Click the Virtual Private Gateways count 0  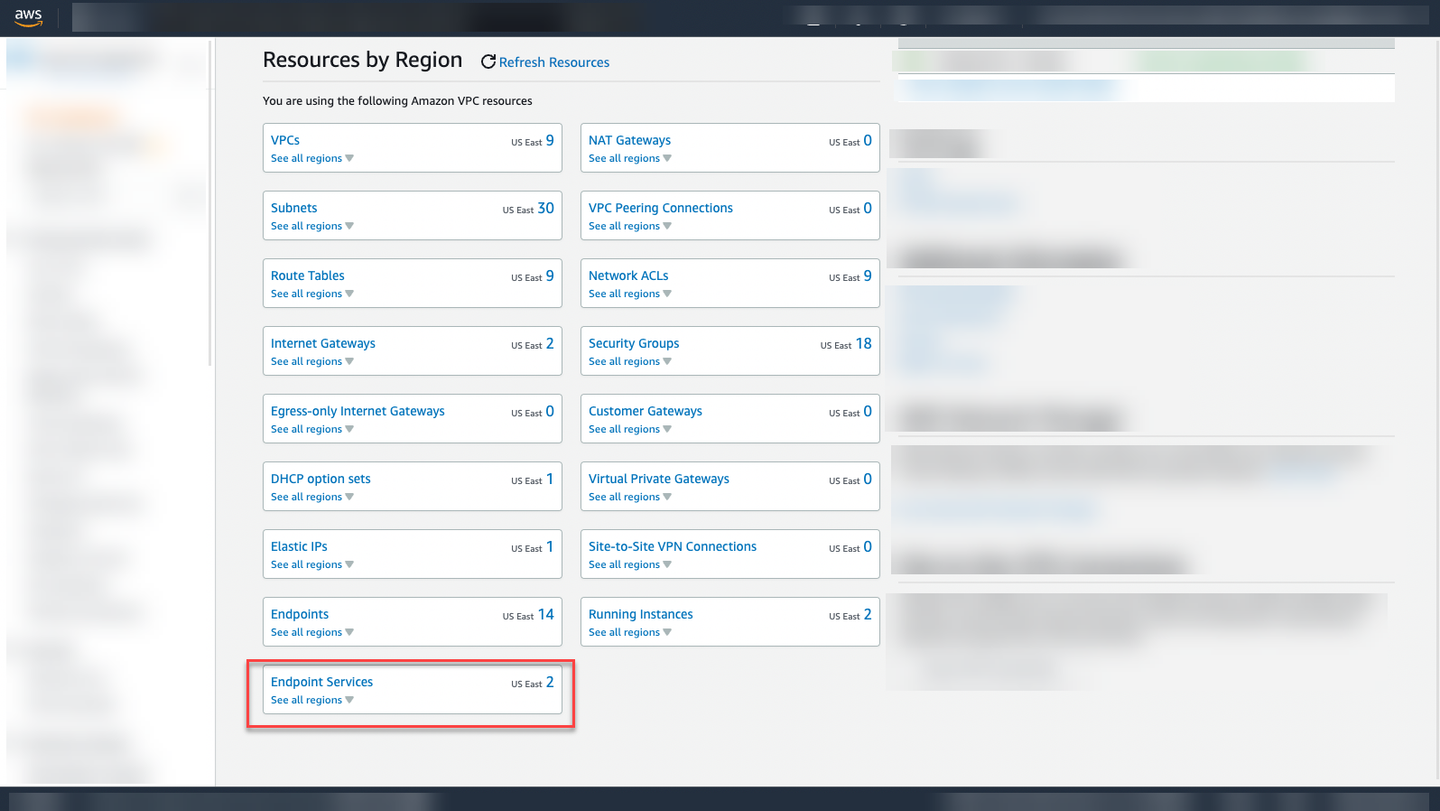click(867, 479)
